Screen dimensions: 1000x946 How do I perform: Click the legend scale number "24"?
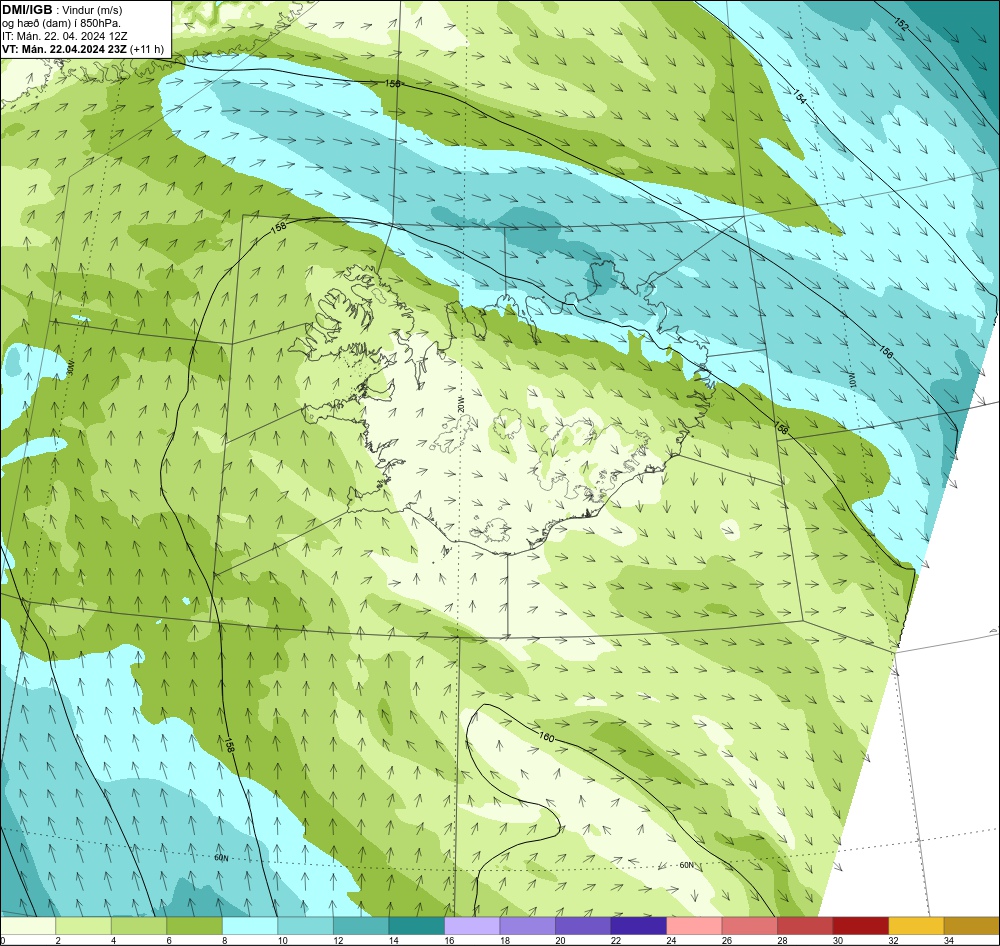pyautogui.click(x=671, y=940)
